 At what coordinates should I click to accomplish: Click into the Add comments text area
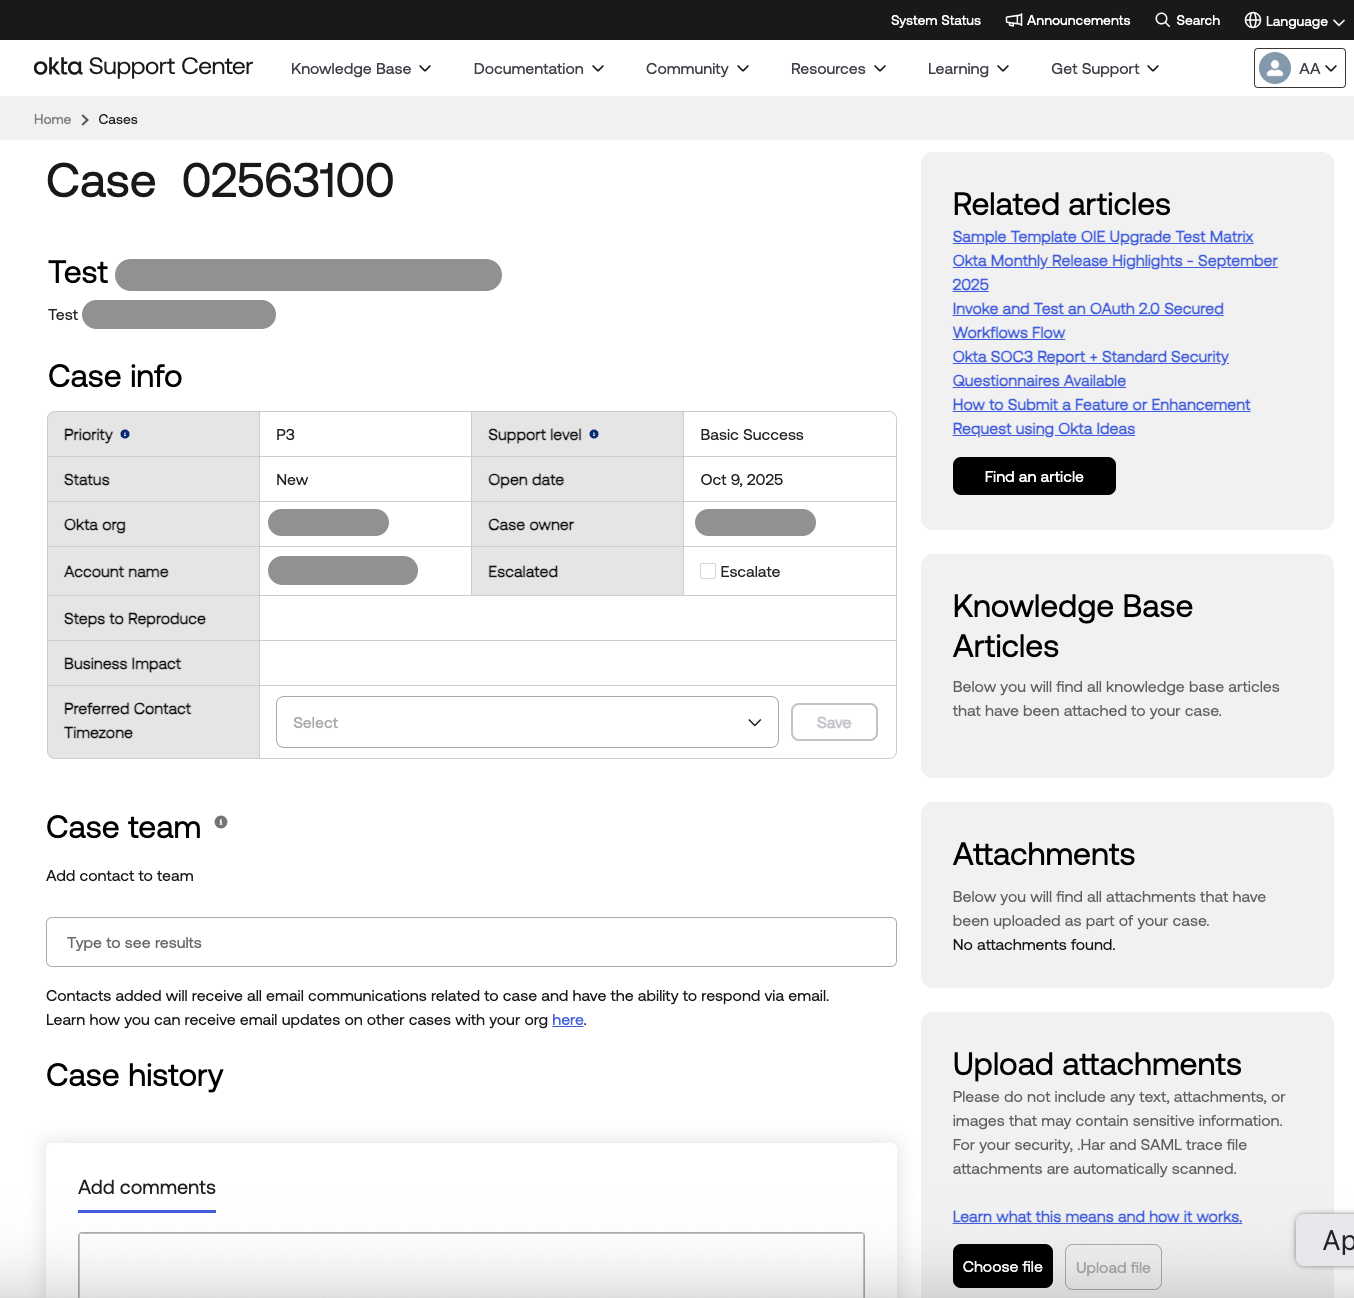coord(471,1264)
